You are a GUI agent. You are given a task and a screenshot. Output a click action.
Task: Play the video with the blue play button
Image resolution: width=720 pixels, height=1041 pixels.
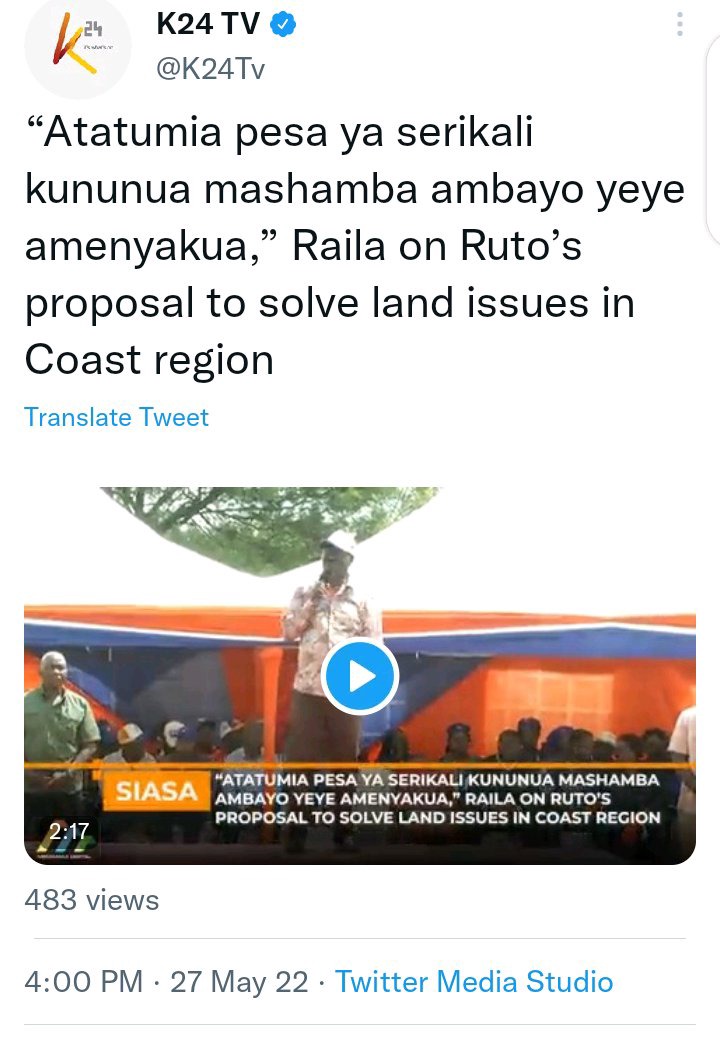coord(359,677)
